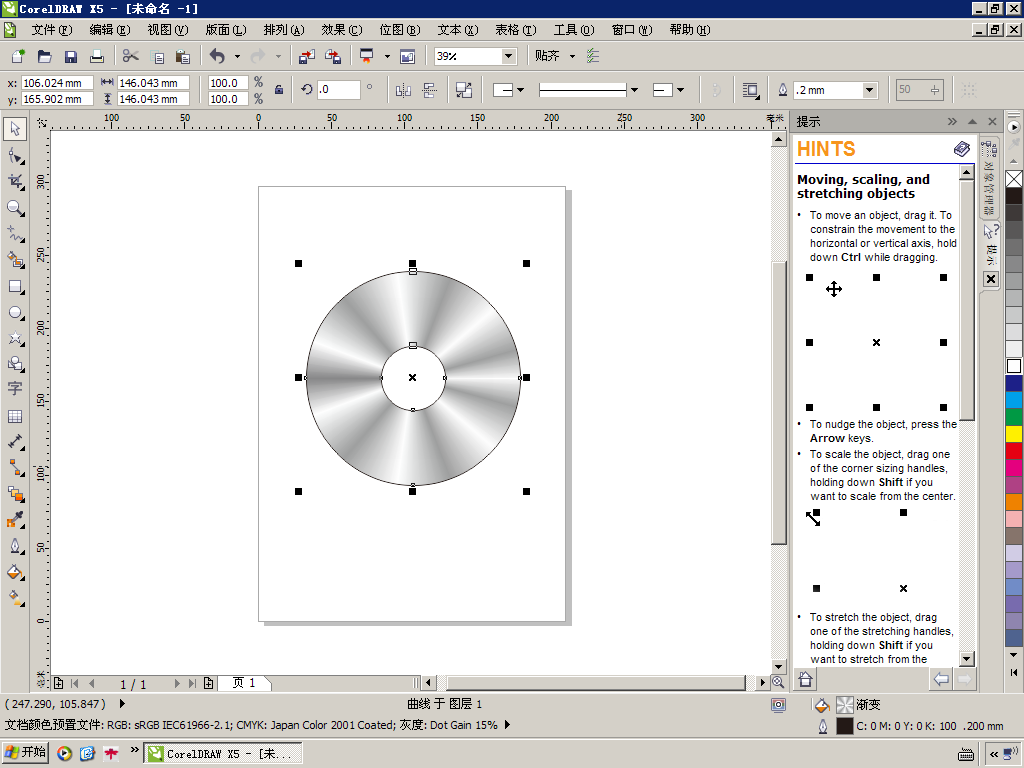Click the Save icon in toolbar
This screenshot has height=768, width=1024.
pyautogui.click(x=71, y=56)
